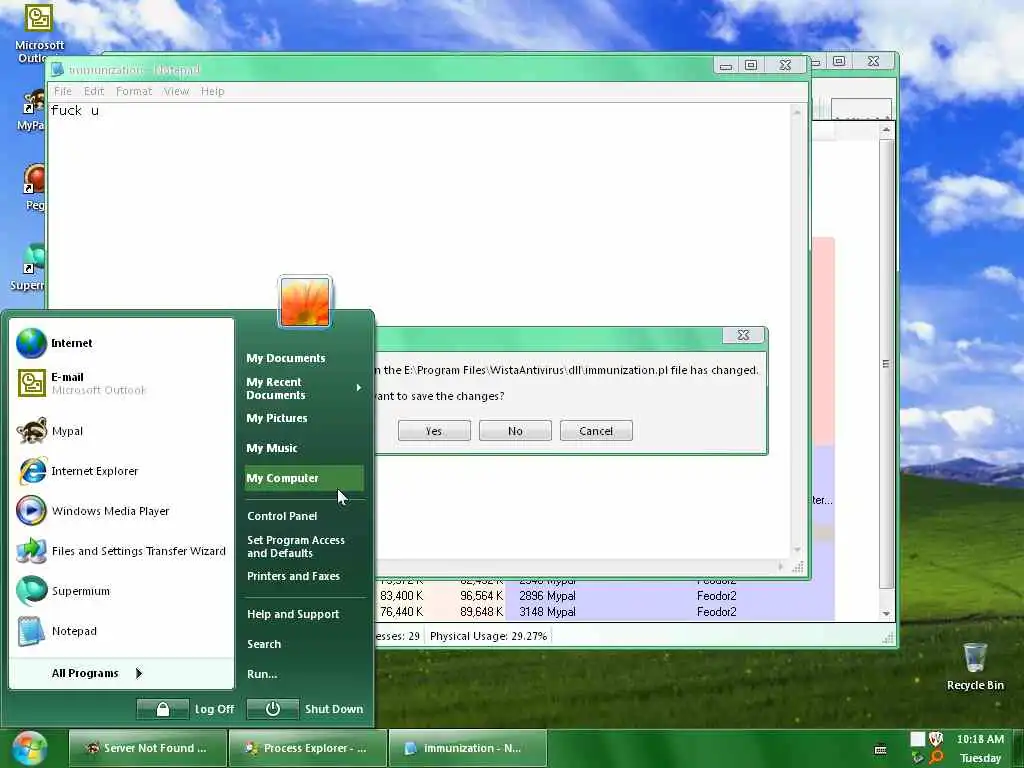The image size is (1024, 768).
Task: Open Notepad Edit menu
Action: click(x=94, y=91)
